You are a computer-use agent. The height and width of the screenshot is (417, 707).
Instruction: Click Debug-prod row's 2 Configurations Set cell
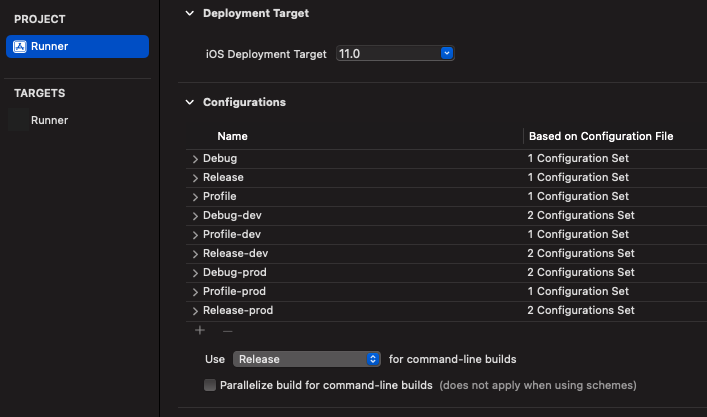tap(581, 272)
